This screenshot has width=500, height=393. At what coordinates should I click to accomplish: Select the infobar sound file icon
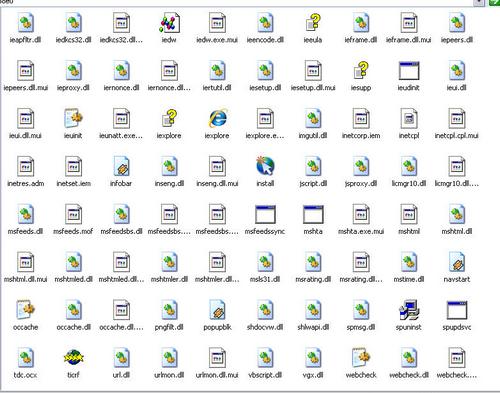[x=121, y=166]
